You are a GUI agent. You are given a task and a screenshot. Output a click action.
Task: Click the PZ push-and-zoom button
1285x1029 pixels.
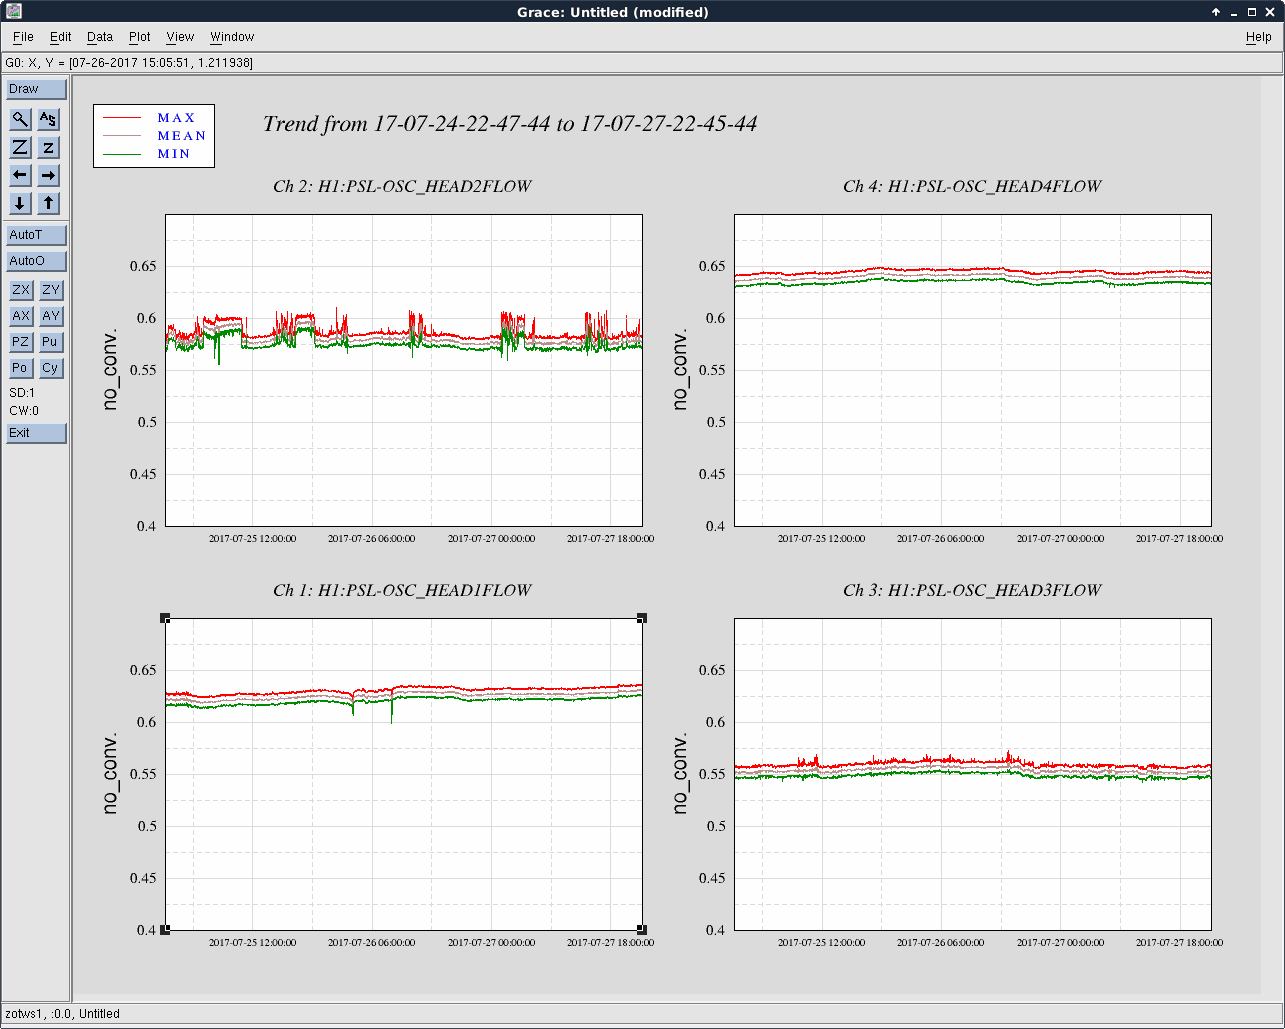click(21, 342)
